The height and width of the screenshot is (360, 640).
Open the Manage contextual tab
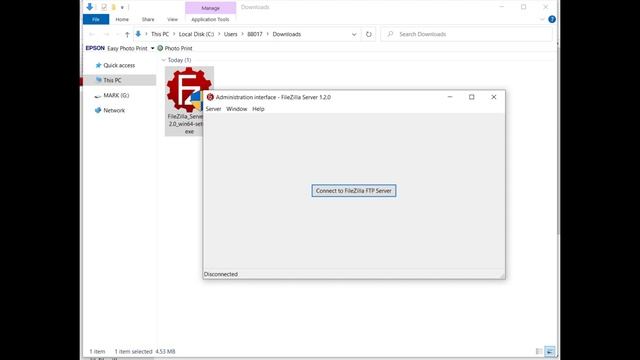point(210,8)
